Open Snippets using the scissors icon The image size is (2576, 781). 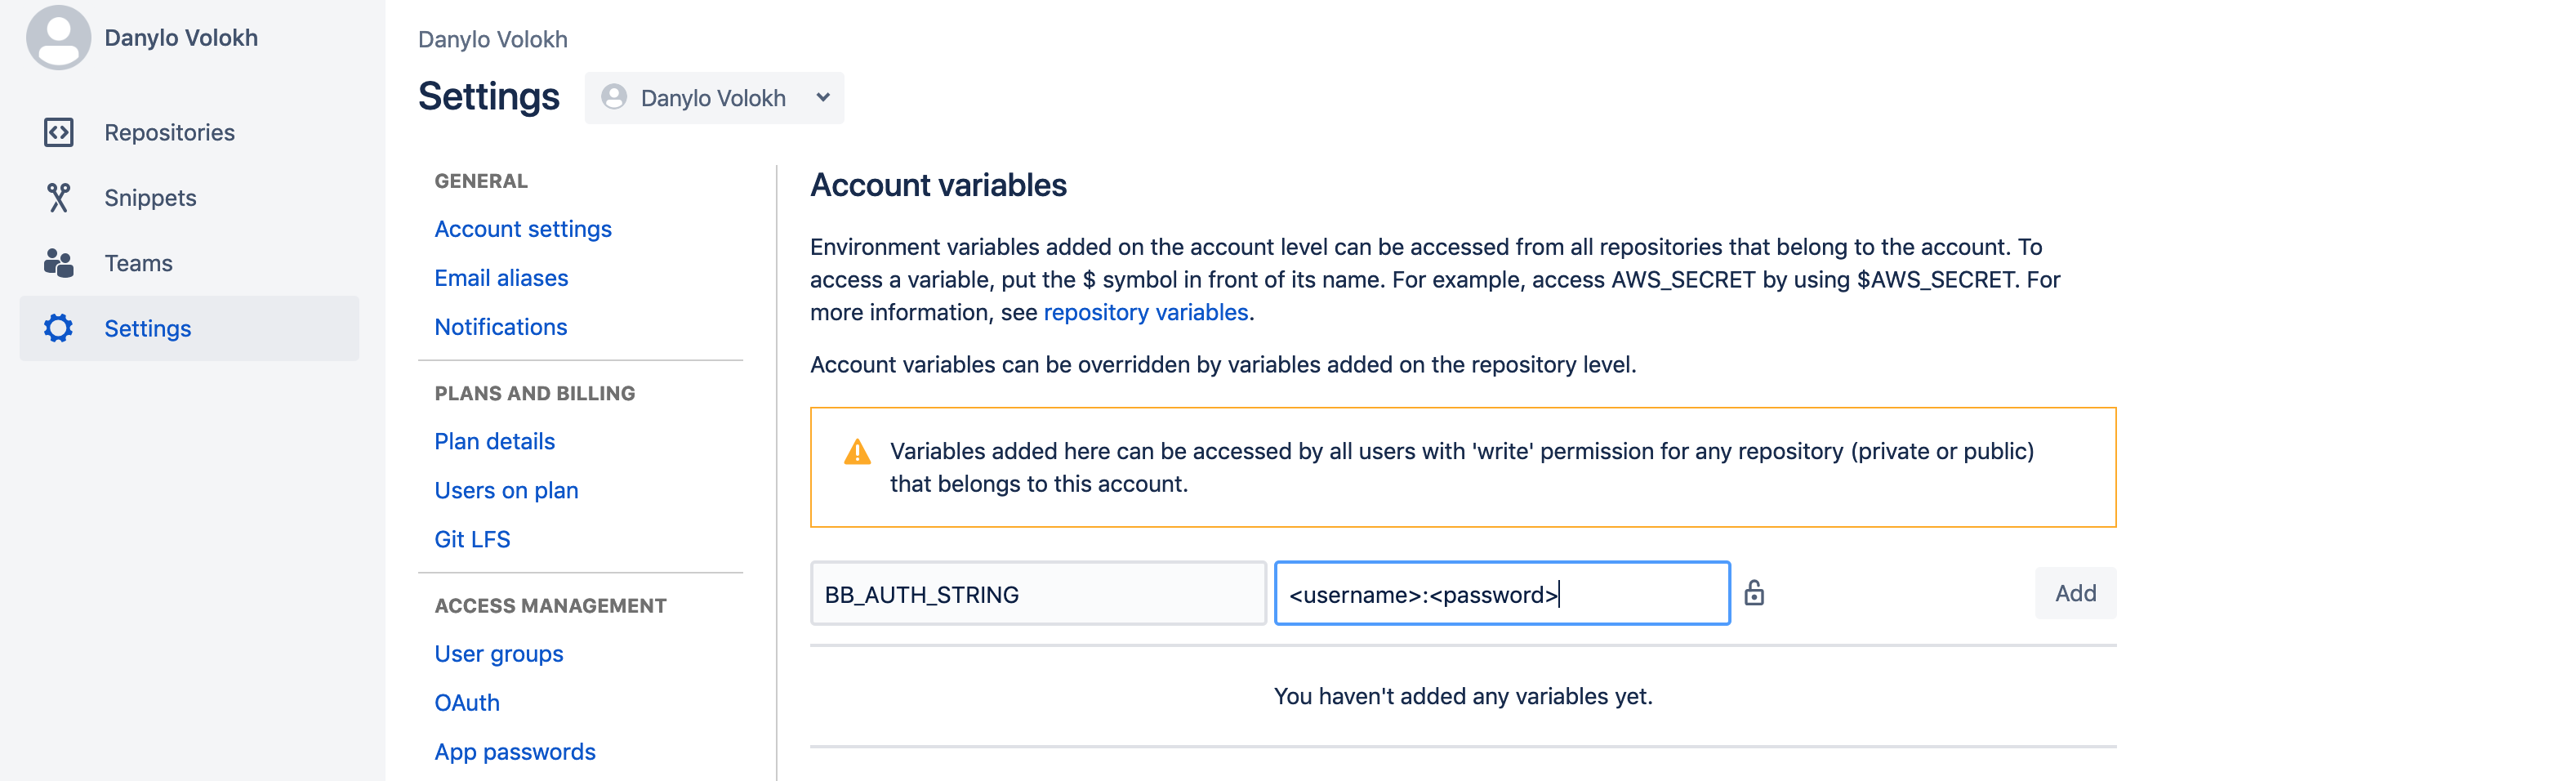click(59, 197)
